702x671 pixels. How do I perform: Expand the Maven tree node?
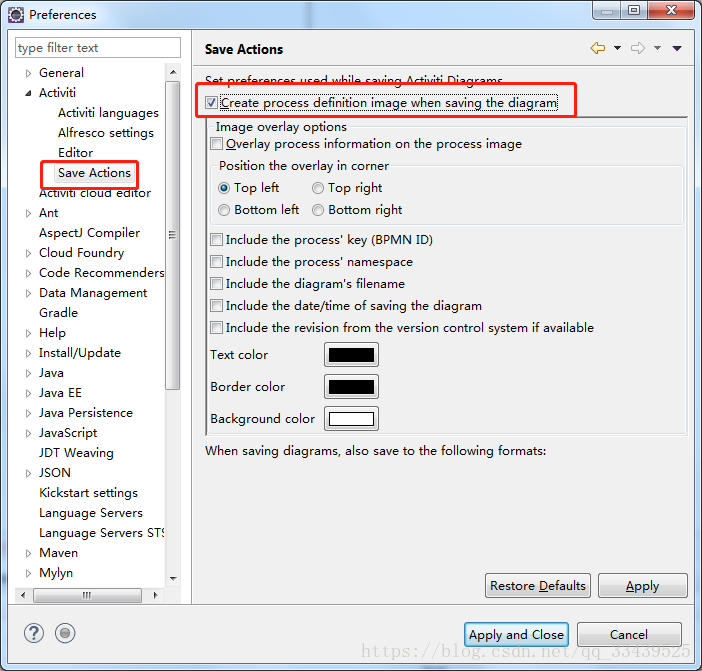tap(28, 553)
